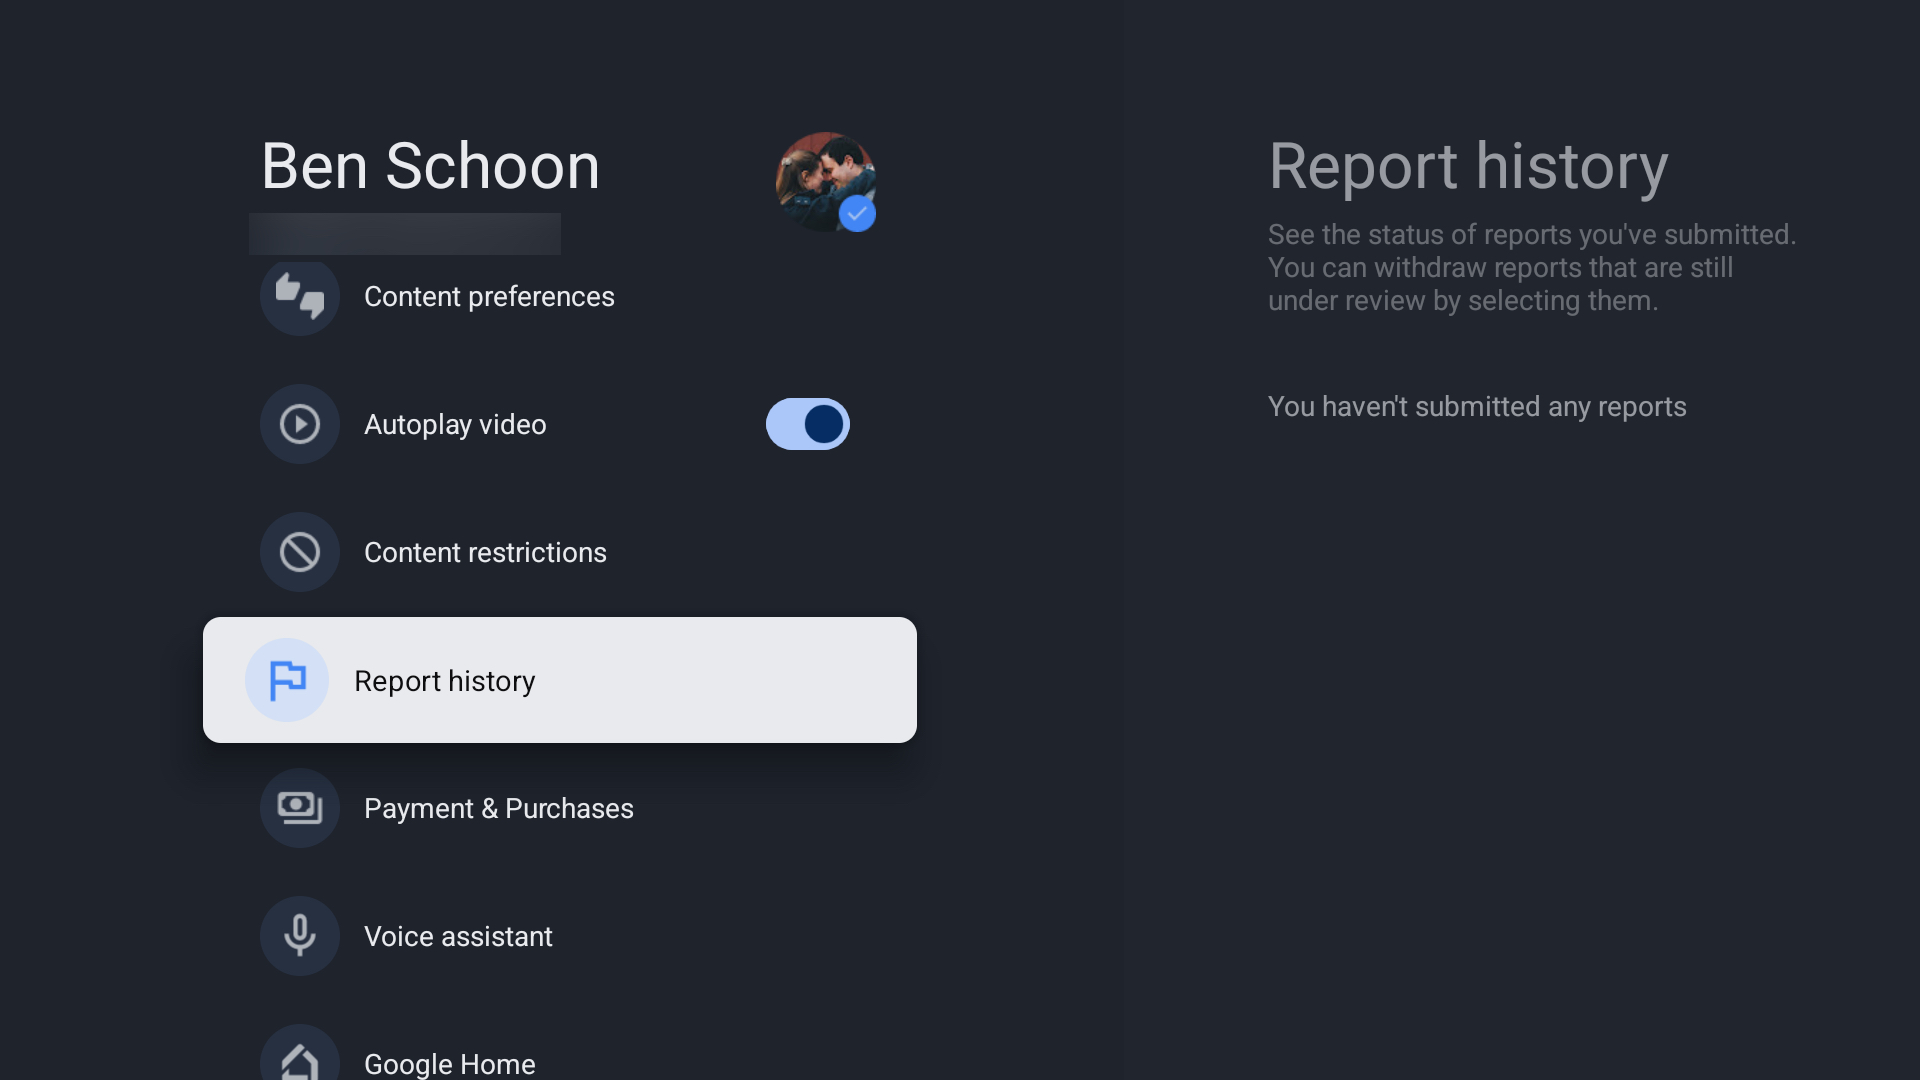Click the blue checkmark badge on avatar
Image resolution: width=1920 pixels, height=1080 pixels.
[x=857, y=213]
